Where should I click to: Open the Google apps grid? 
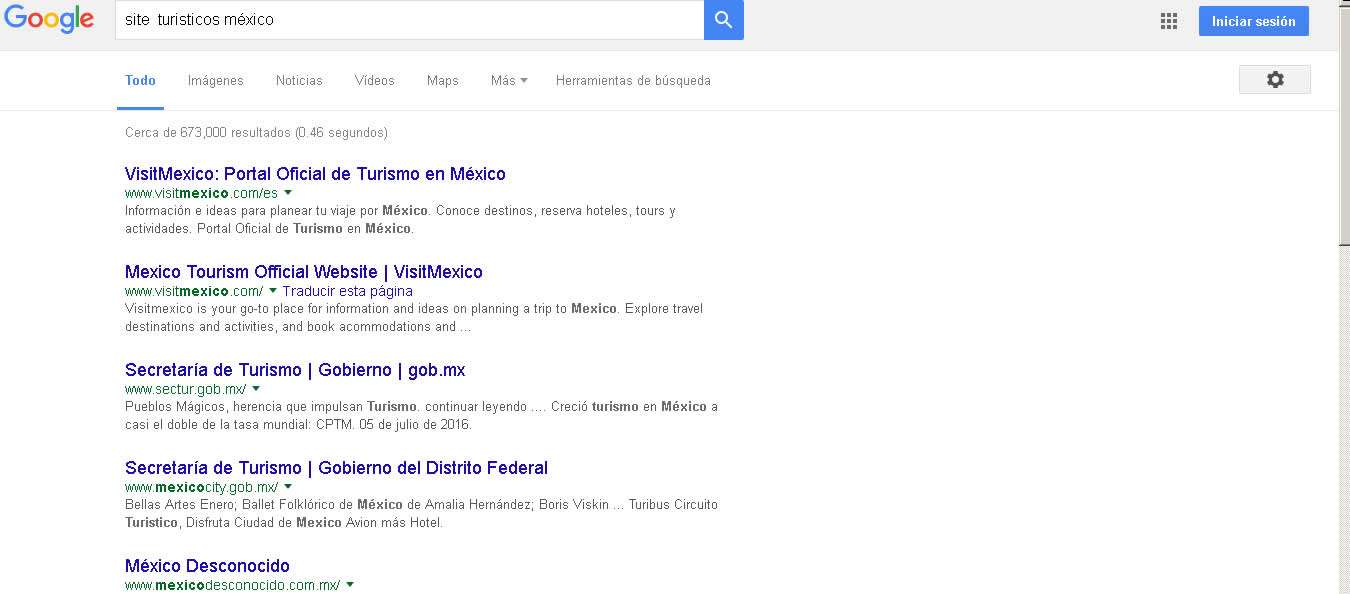point(1168,21)
